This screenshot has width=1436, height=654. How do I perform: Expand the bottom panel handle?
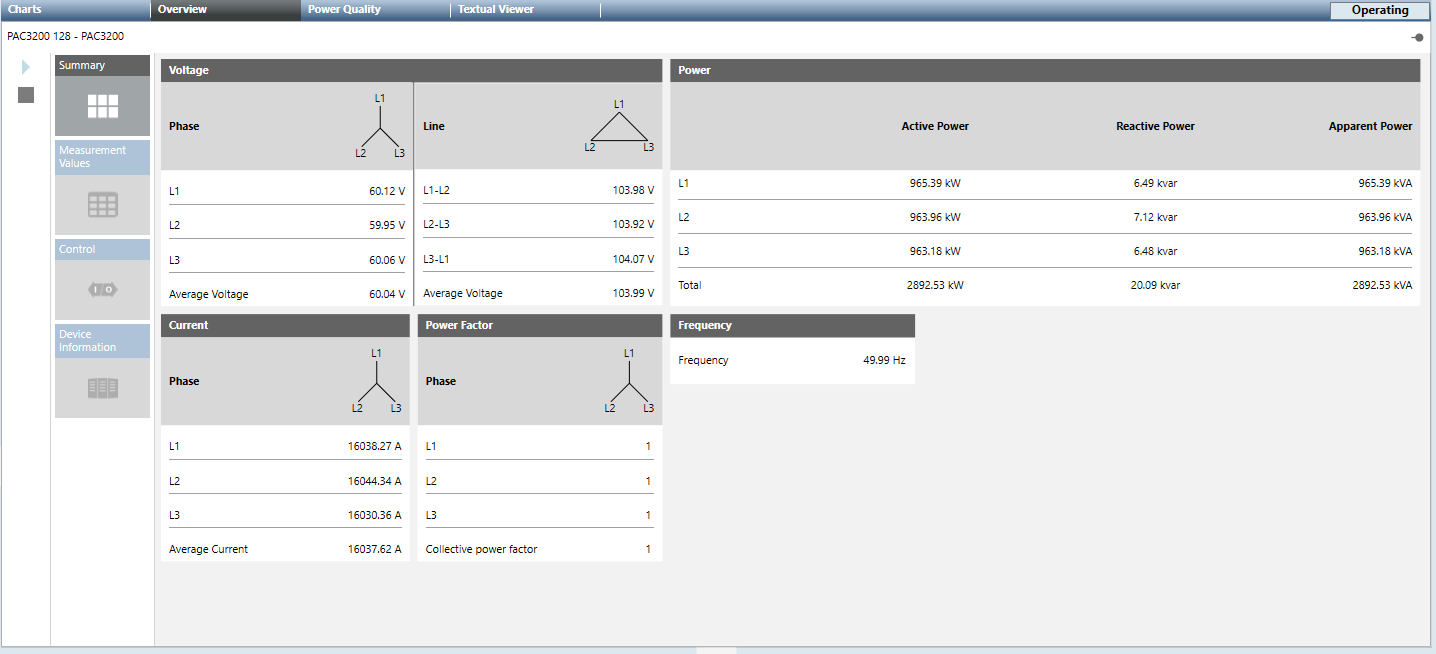(716, 650)
